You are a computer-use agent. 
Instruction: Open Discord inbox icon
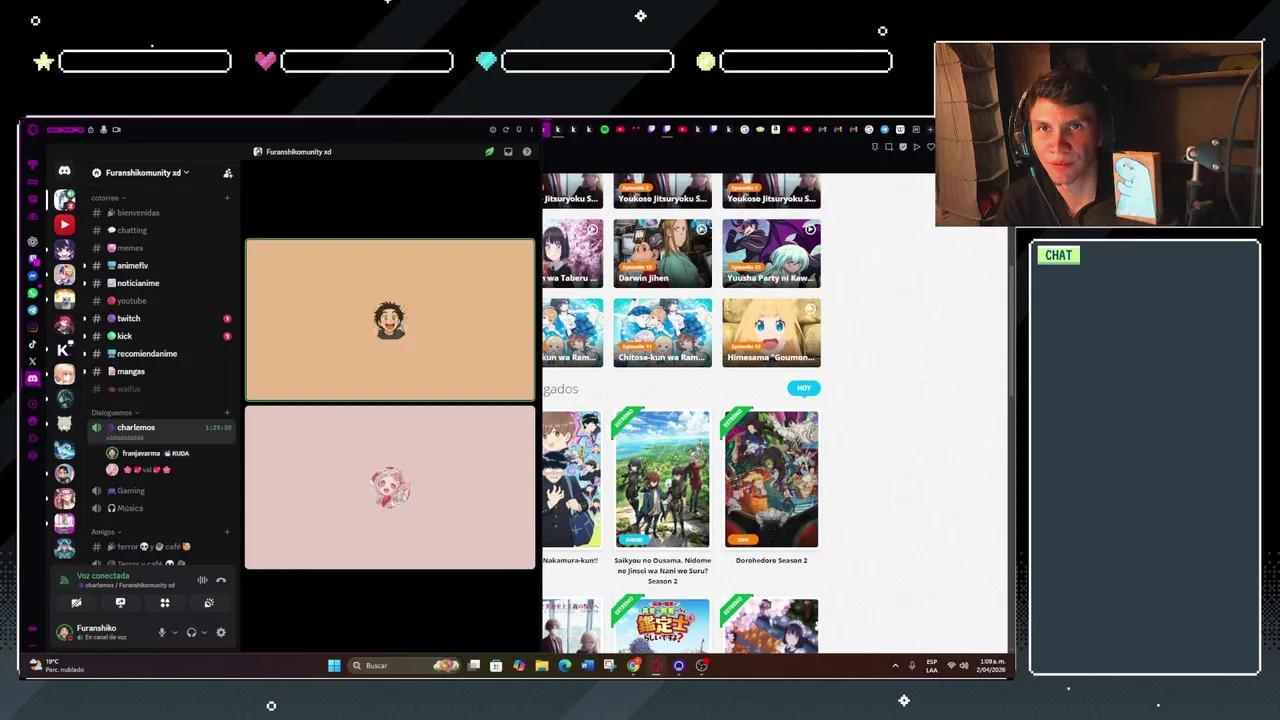508,152
